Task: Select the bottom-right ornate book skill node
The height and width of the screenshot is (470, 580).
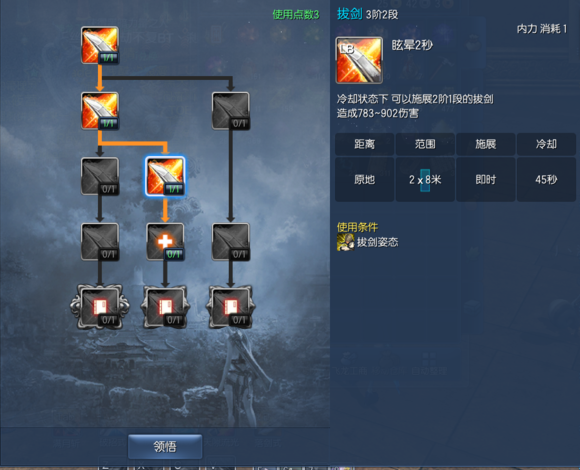Action: click(231, 307)
